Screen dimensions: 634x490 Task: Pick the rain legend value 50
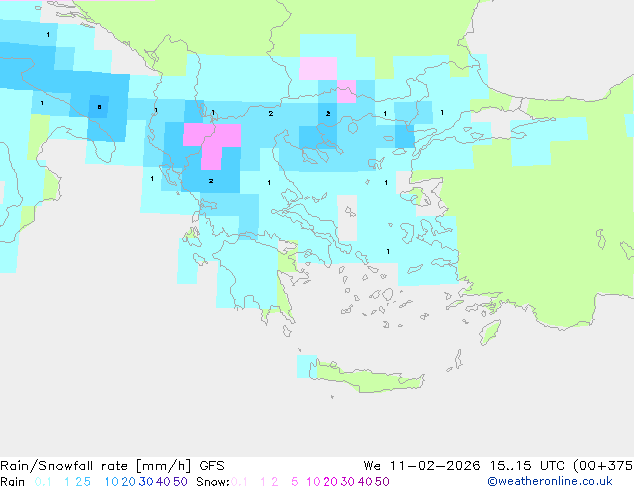pyautogui.click(x=180, y=482)
